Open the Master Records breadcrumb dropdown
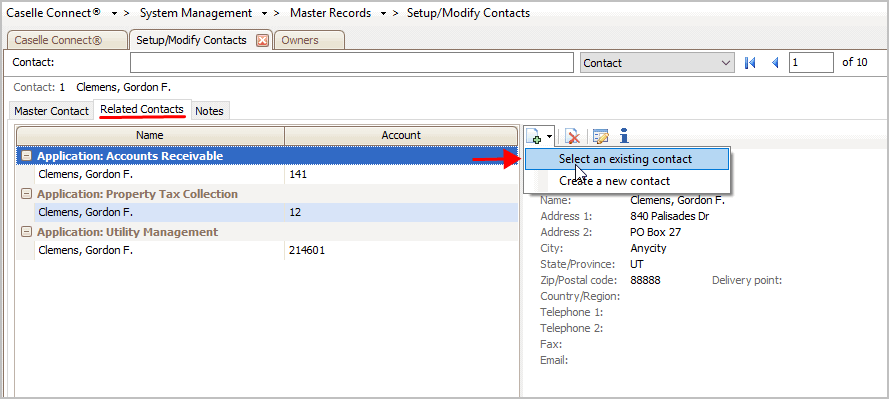 pyautogui.click(x=384, y=13)
